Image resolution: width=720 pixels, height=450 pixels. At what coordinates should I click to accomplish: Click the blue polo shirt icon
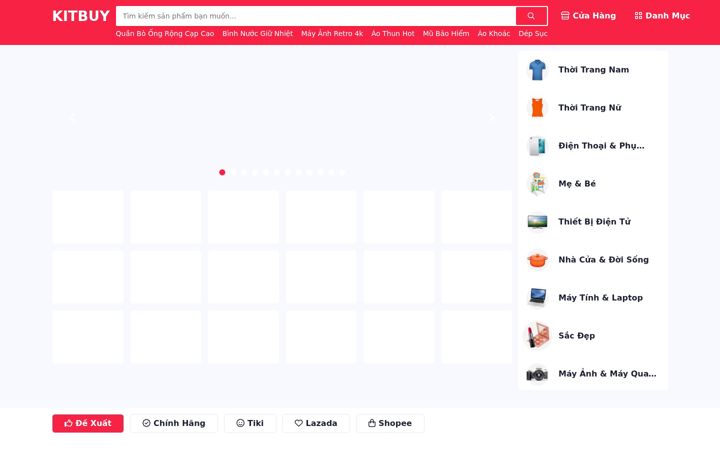pyautogui.click(x=537, y=70)
